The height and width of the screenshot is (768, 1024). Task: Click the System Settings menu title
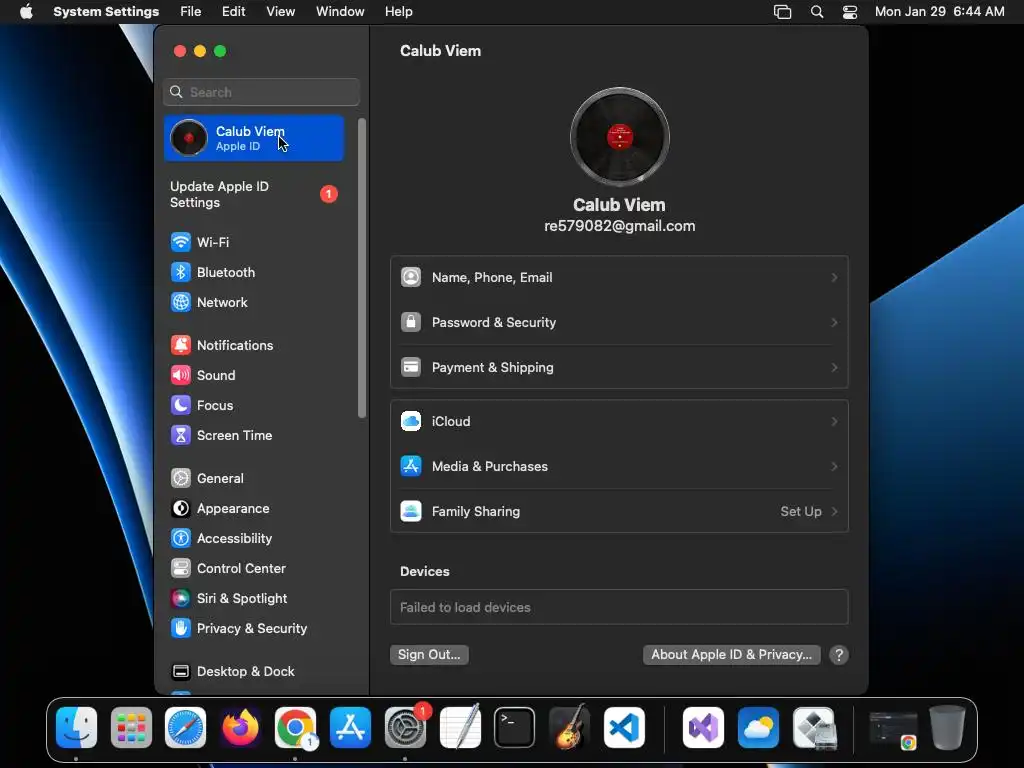coord(106,12)
